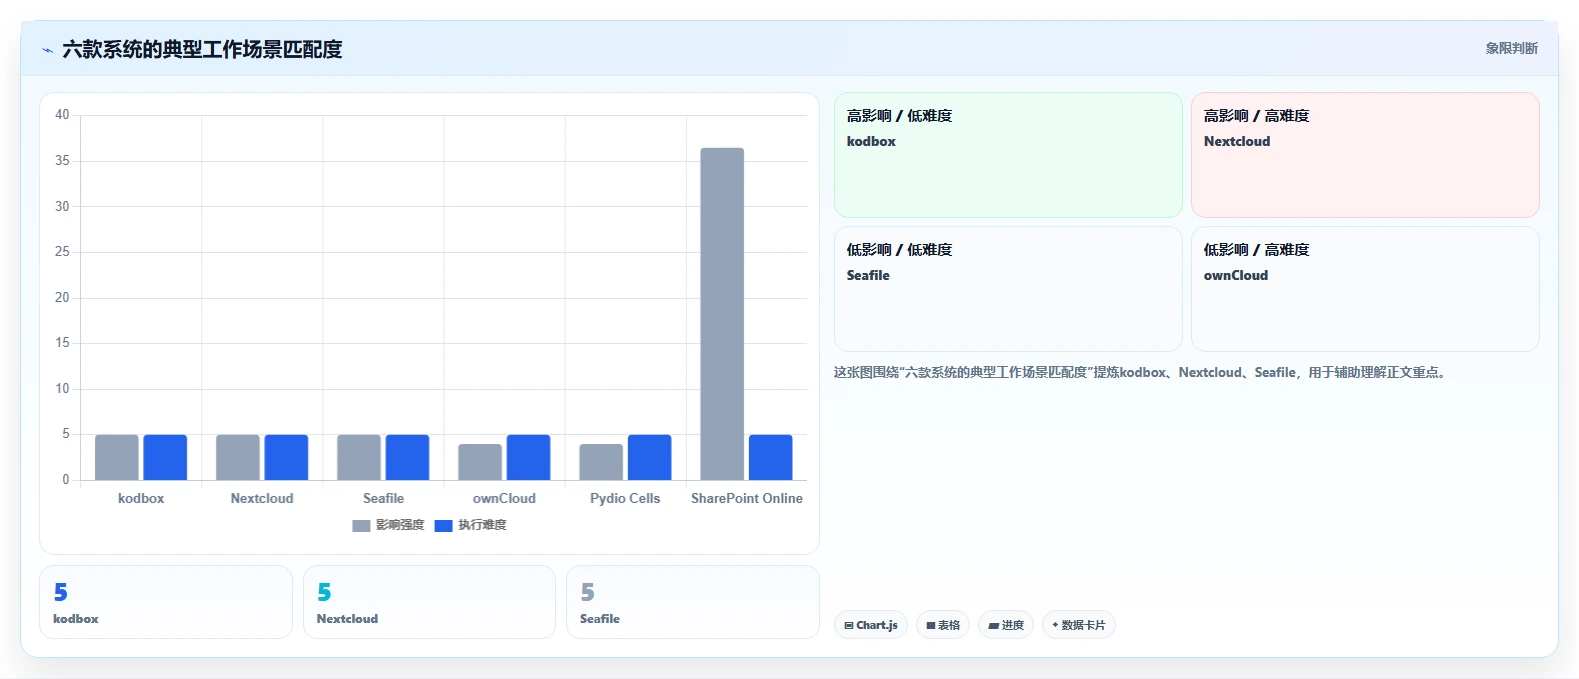The image size is (1579, 679).
Task: Click the tall gray SharePoint Online bar
Action: click(x=722, y=314)
